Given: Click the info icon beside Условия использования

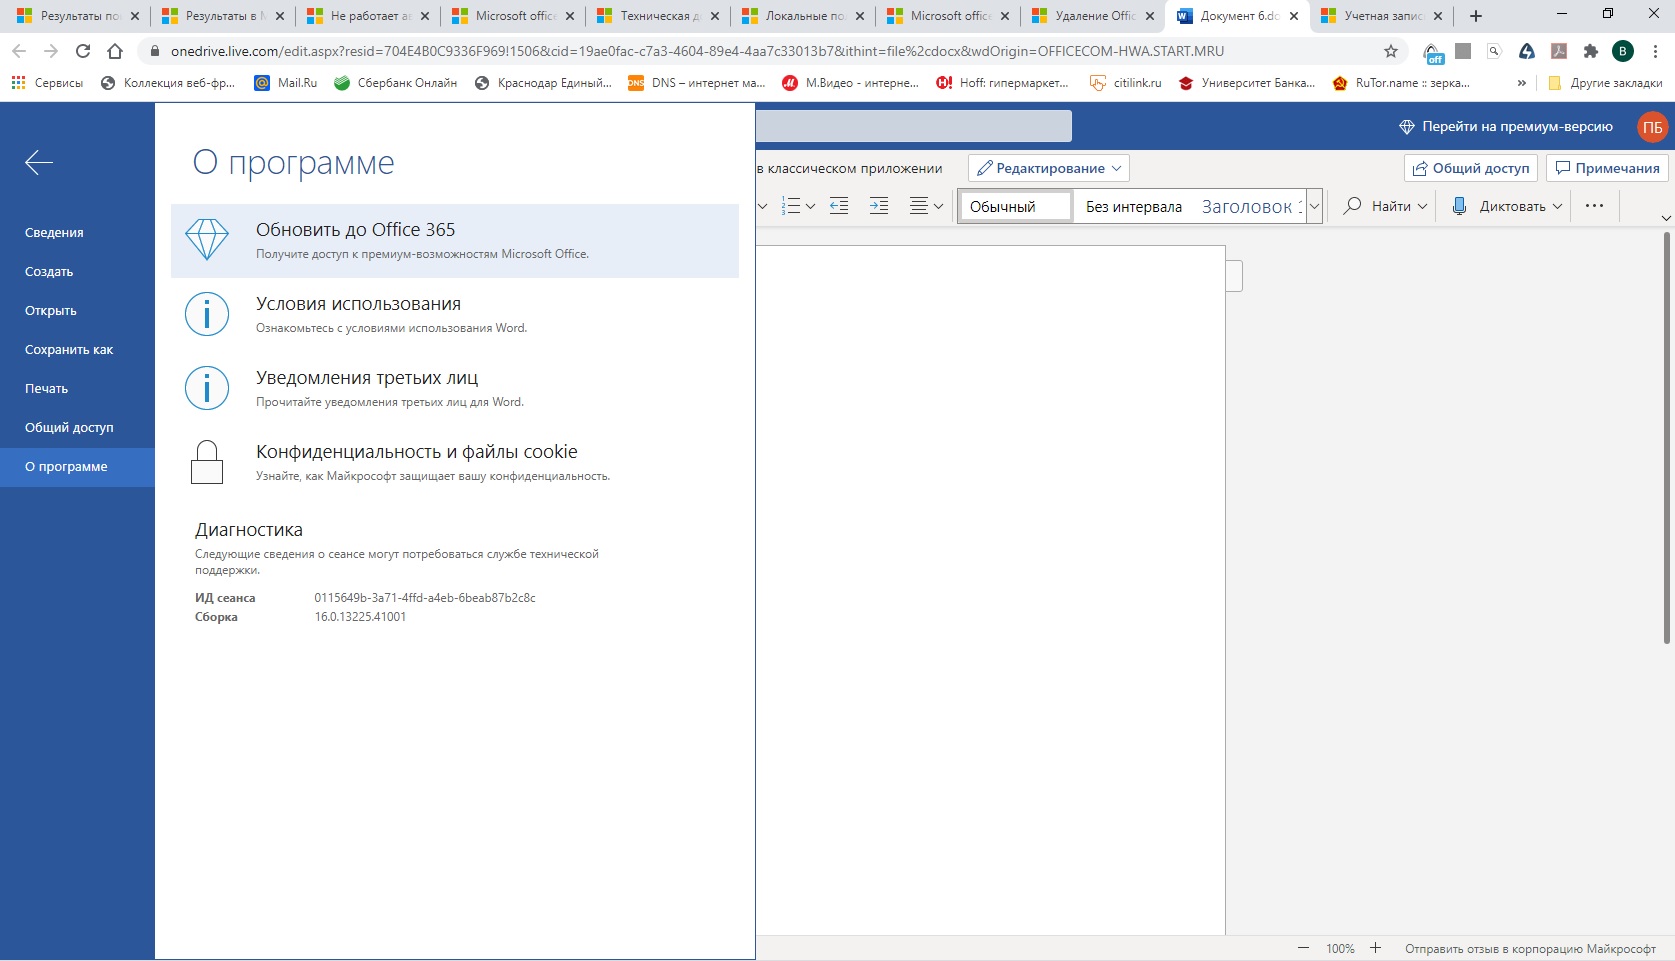Looking at the screenshot, I should tap(207, 314).
